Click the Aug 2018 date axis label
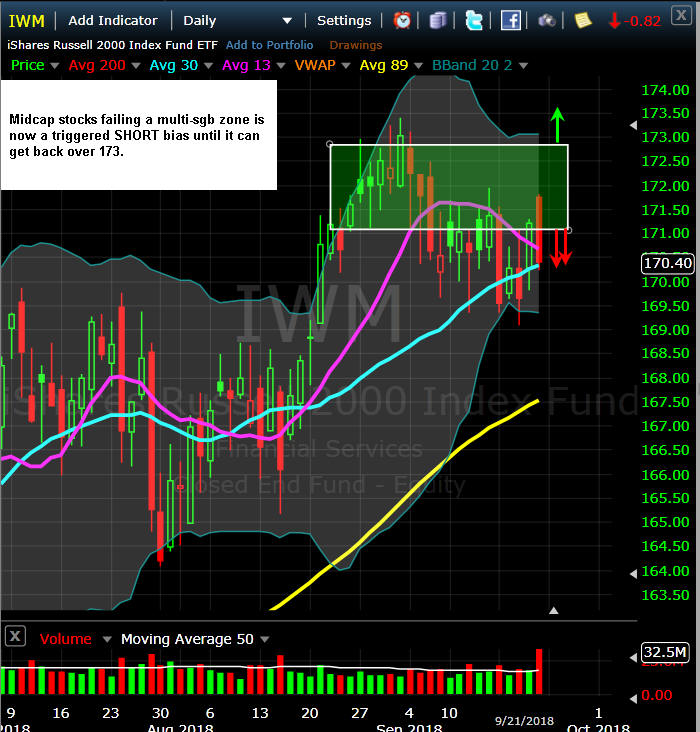 click(180, 727)
